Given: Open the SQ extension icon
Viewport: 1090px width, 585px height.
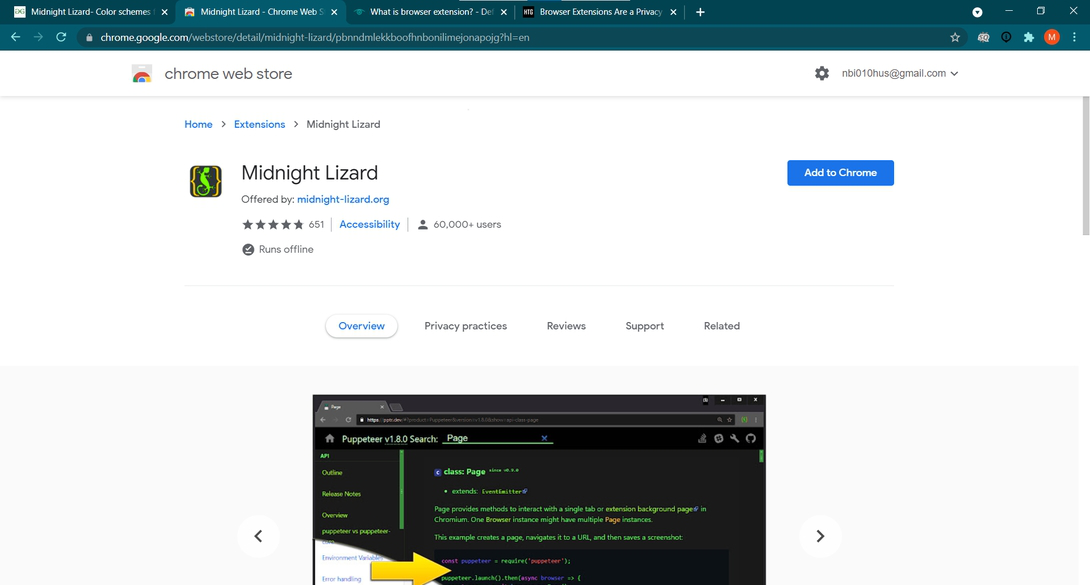Looking at the screenshot, I should point(983,38).
